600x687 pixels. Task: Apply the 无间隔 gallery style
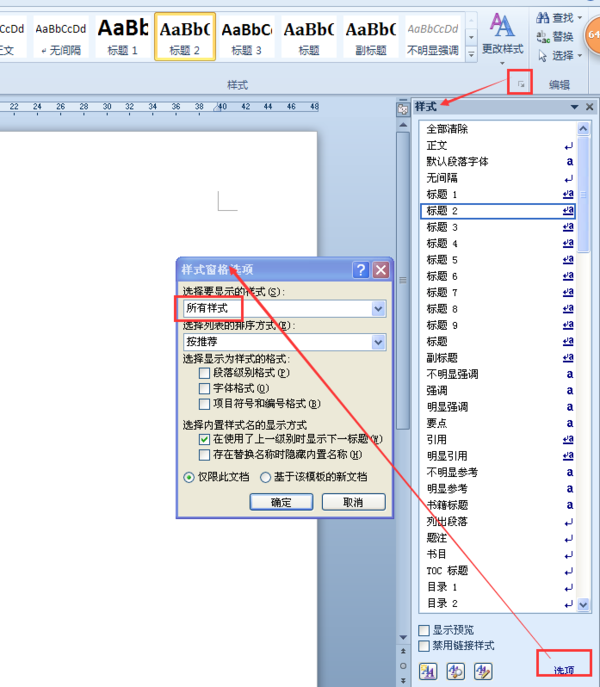[x=60, y=36]
